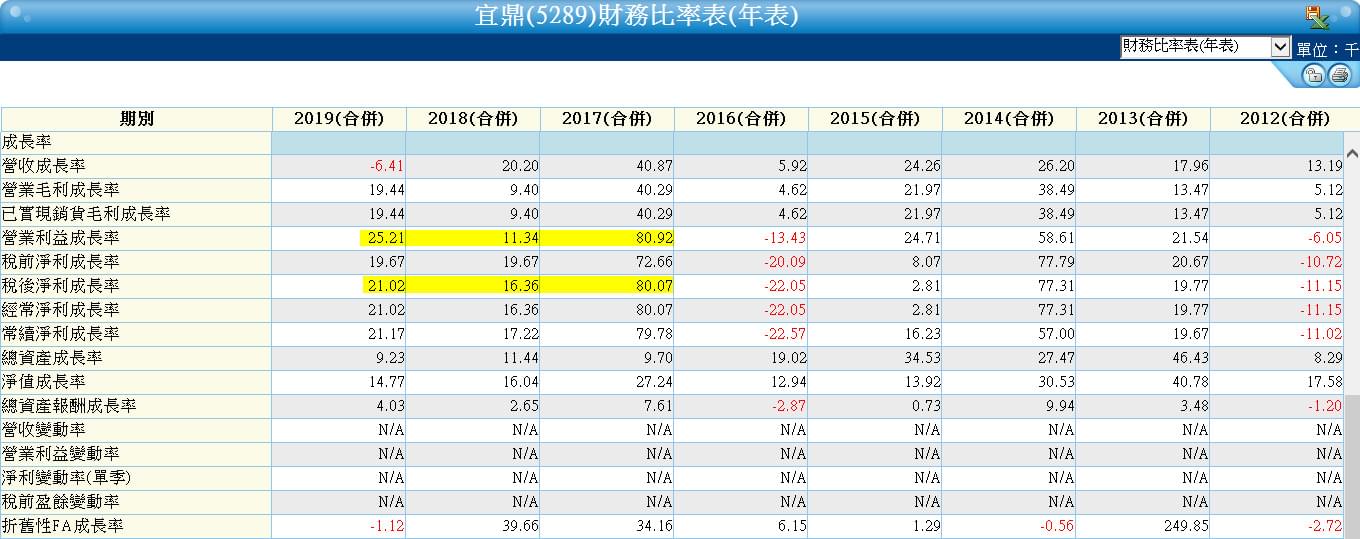Screen dimensions: 1360x539
Task: Select the 稅前淨利成長率 row label
Action: click(61, 262)
